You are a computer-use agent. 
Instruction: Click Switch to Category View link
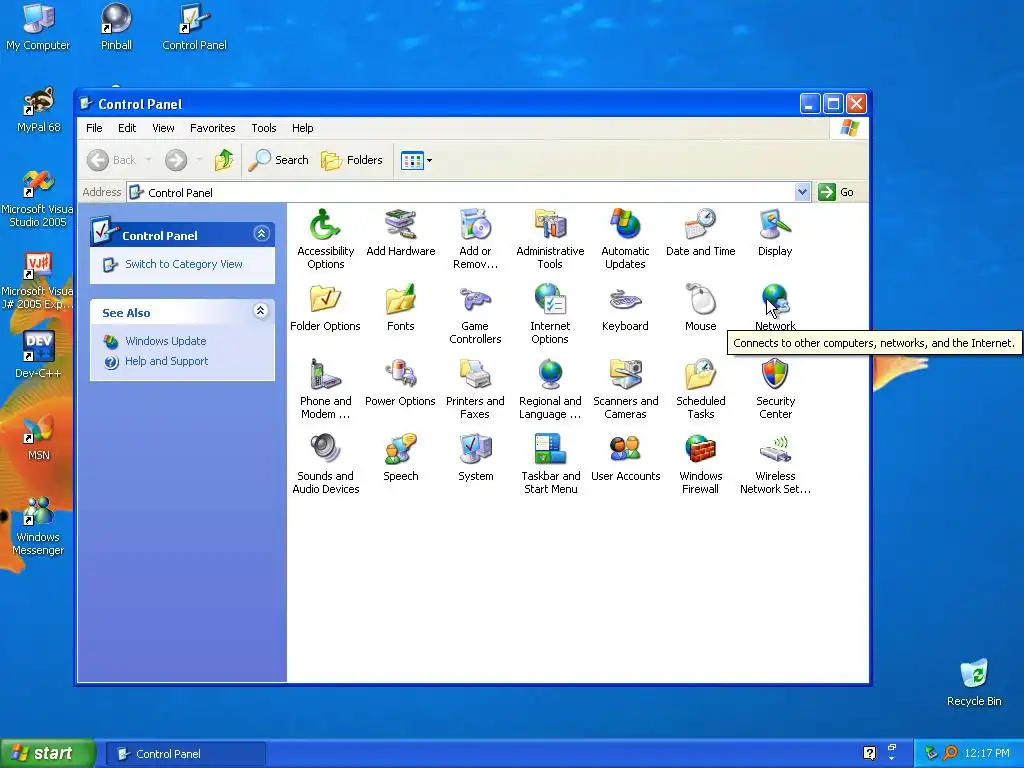click(x=184, y=264)
